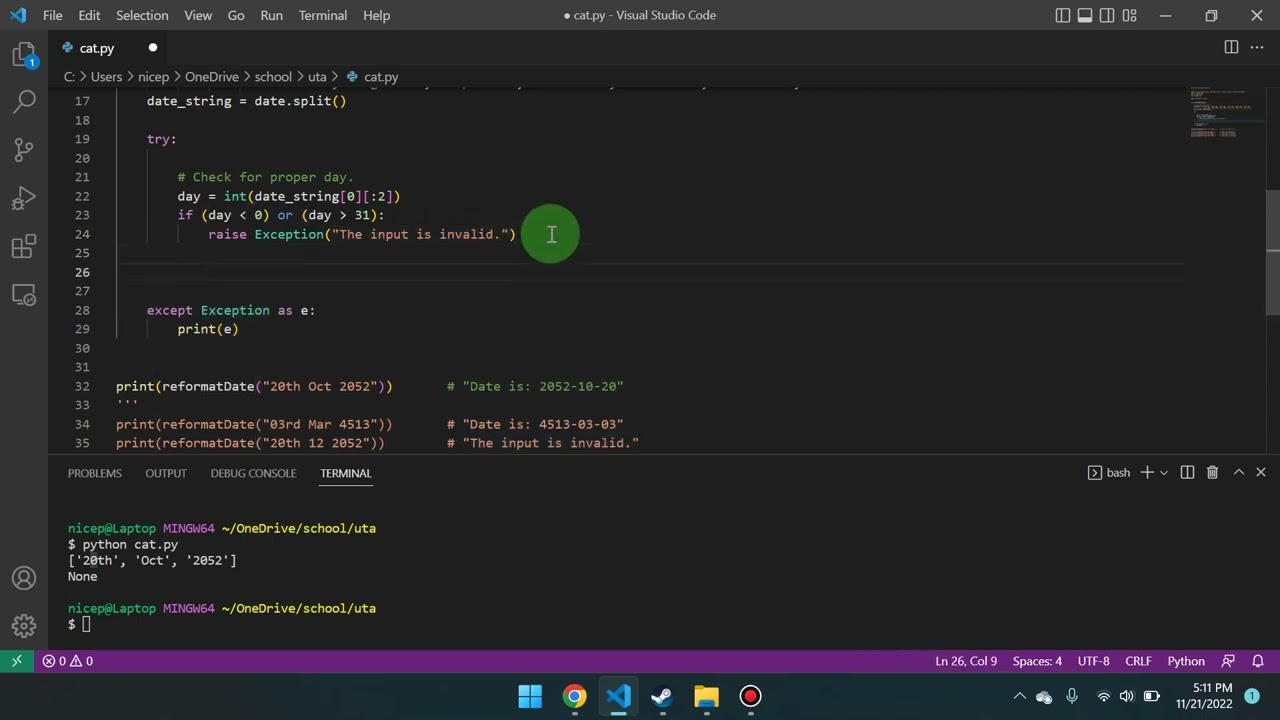The width and height of the screenshot is (1280, 720).
Task: Open the Search view in the activity bar
Action: coord(24,101)
